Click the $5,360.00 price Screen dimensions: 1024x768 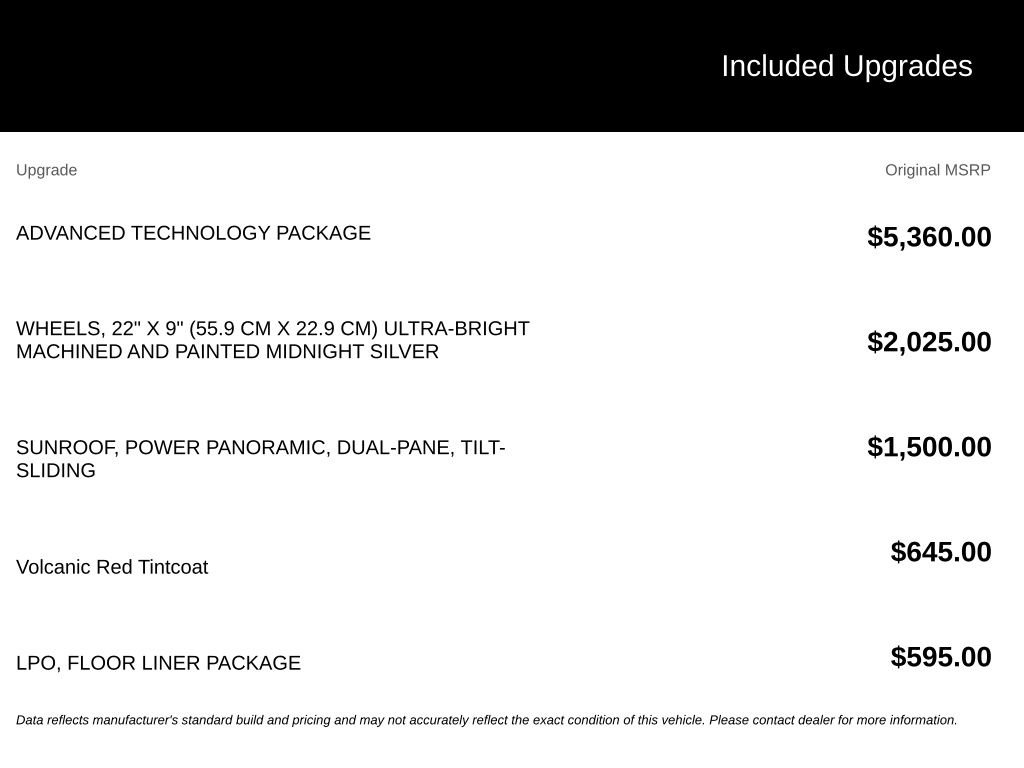pos(929,236)
